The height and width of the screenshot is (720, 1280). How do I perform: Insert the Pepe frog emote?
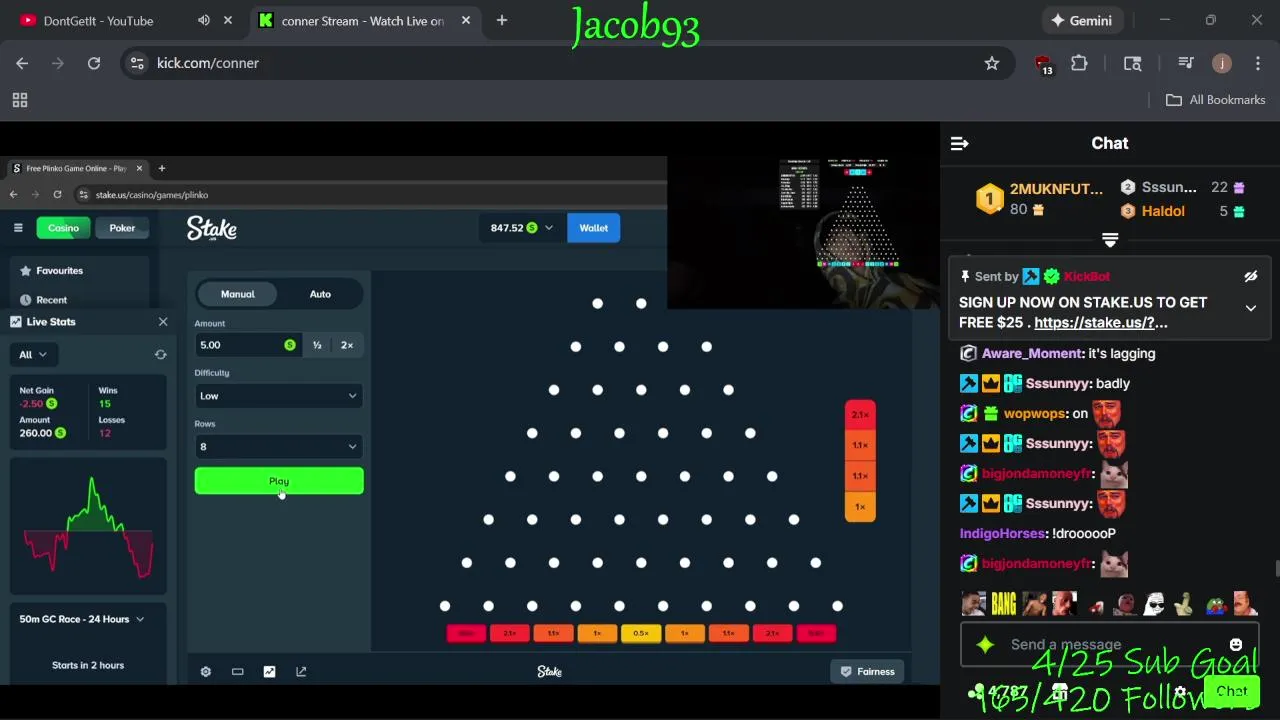pos(1216,604)
